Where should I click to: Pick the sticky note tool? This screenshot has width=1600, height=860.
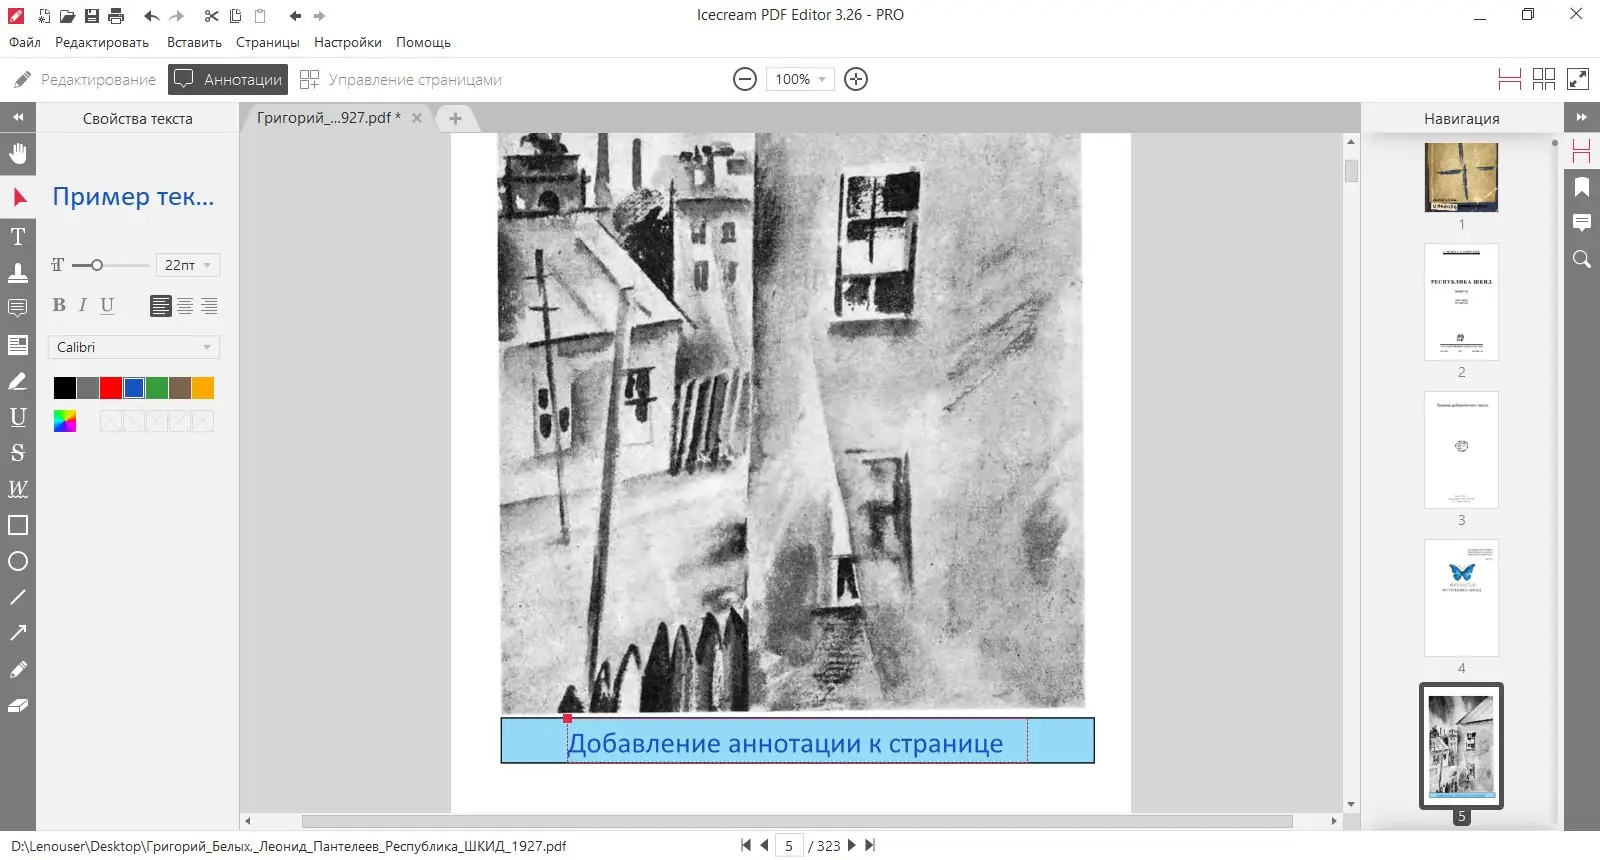[x=18, y=308]
